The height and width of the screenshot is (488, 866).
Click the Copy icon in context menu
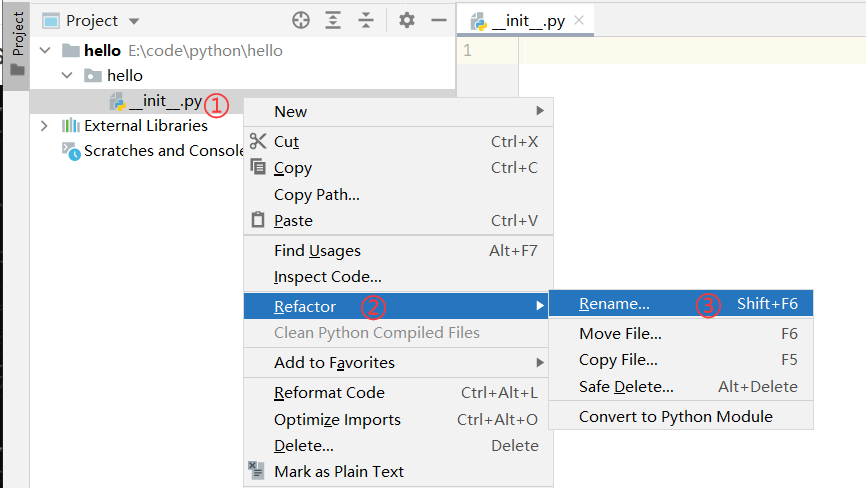coord(258,168)
